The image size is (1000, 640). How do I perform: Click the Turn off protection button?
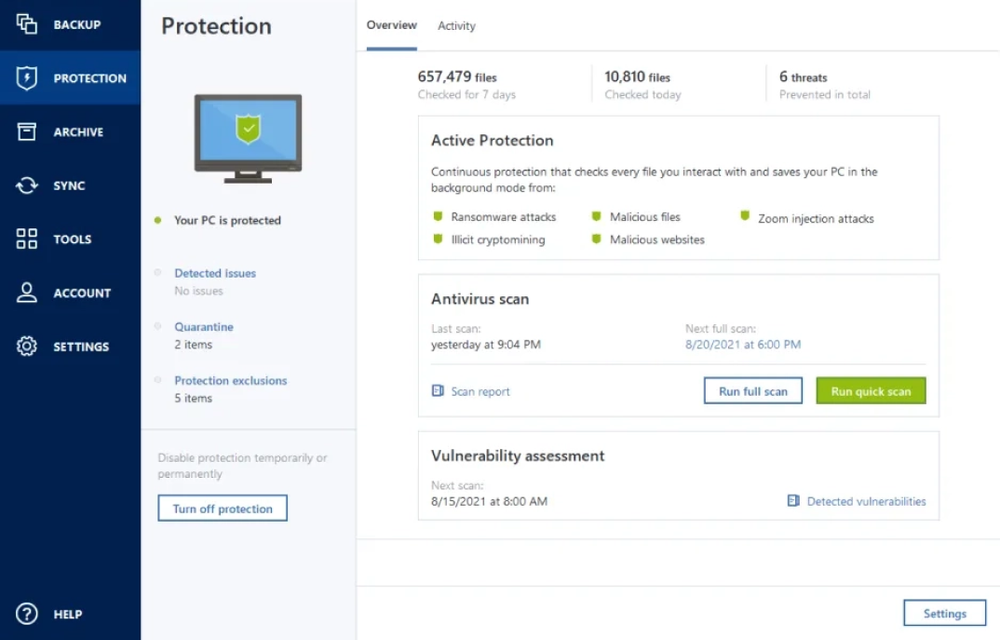tap(222, 508)
